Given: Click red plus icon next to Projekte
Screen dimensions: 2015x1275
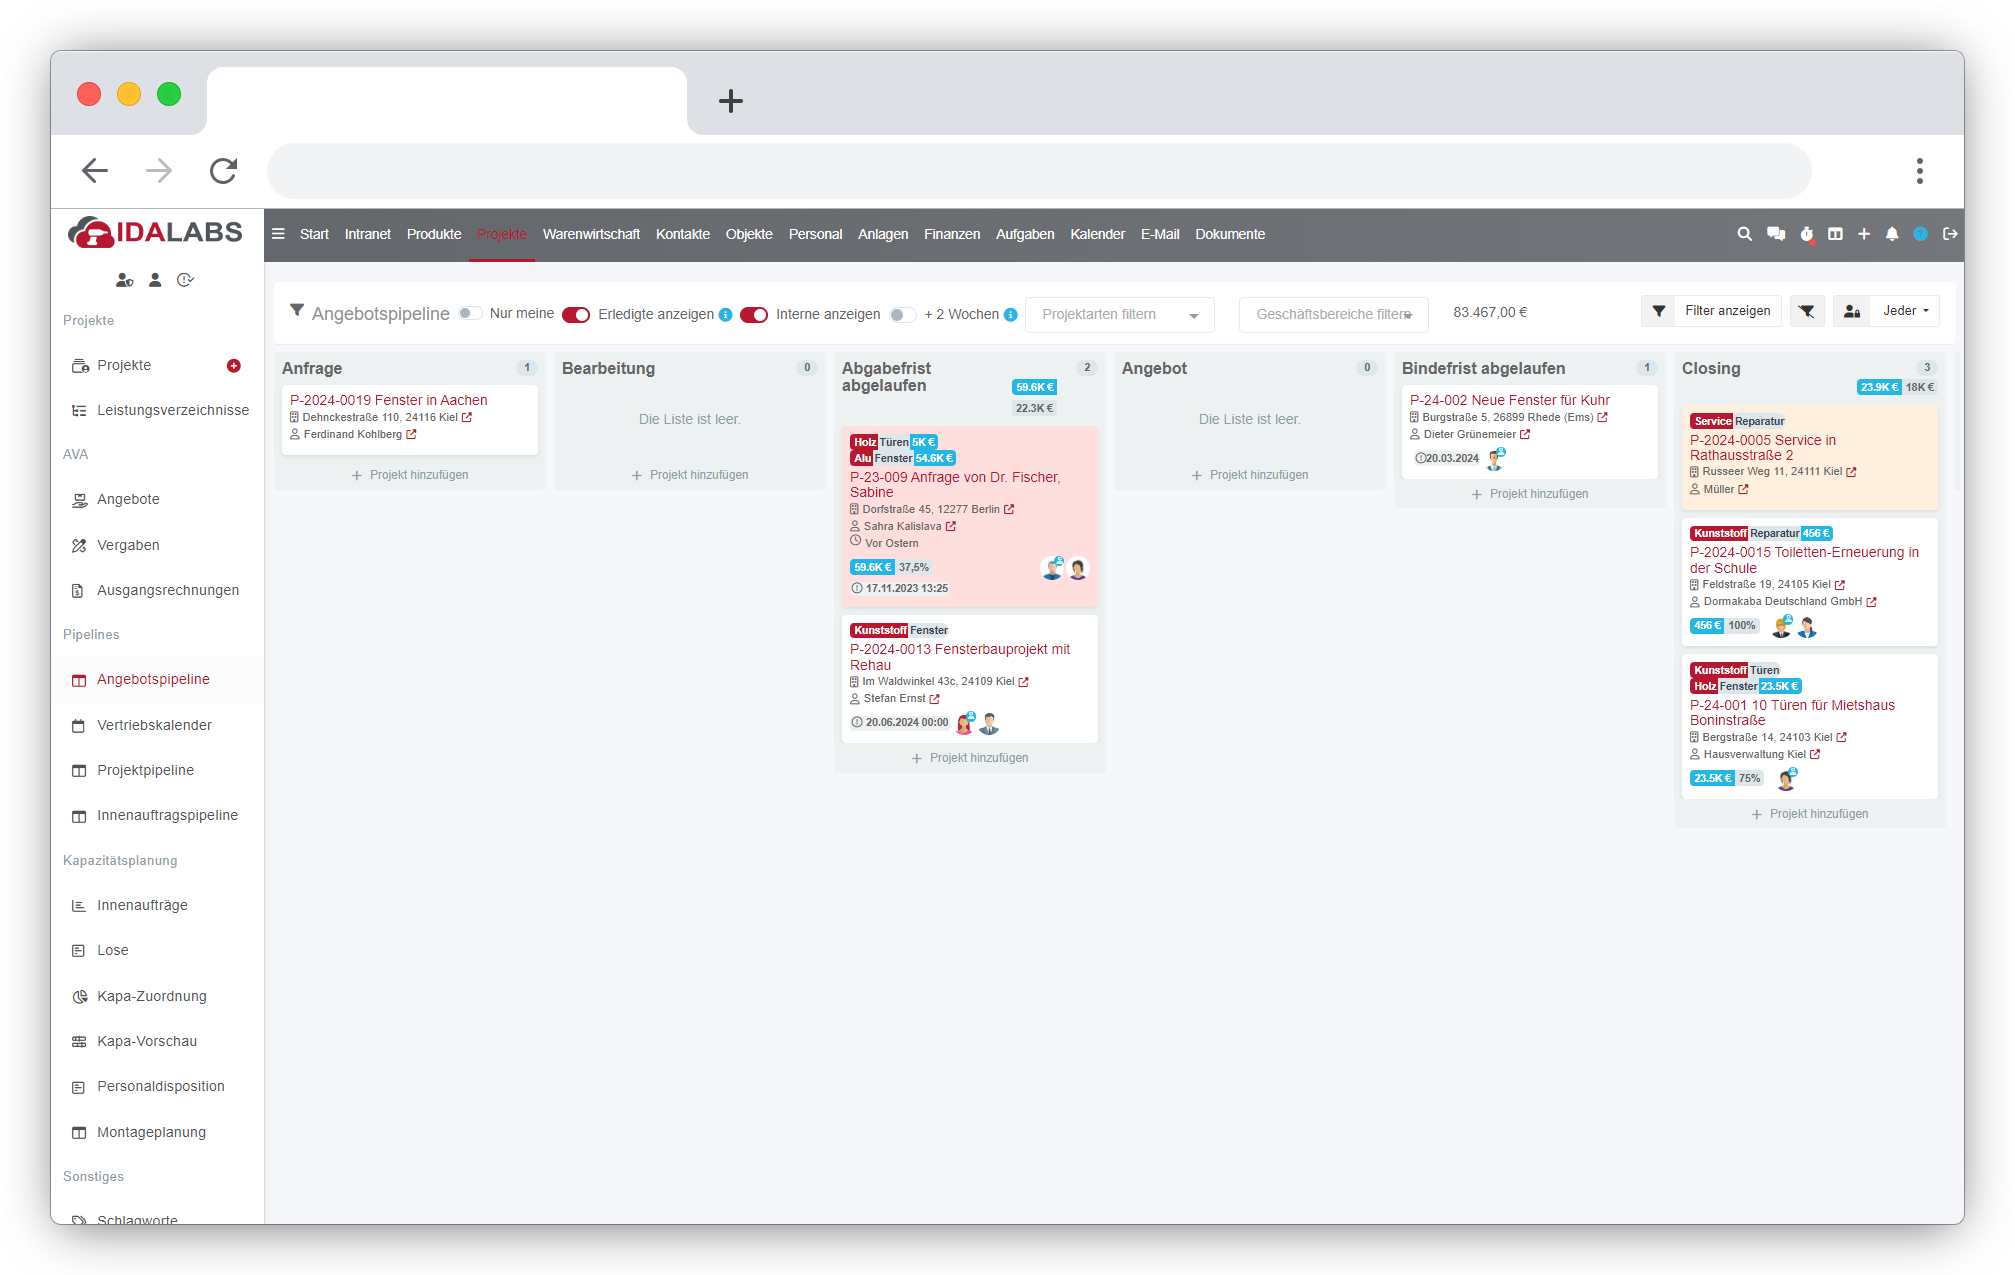Looking at the screenshot, I should click(x=233, y=366).
